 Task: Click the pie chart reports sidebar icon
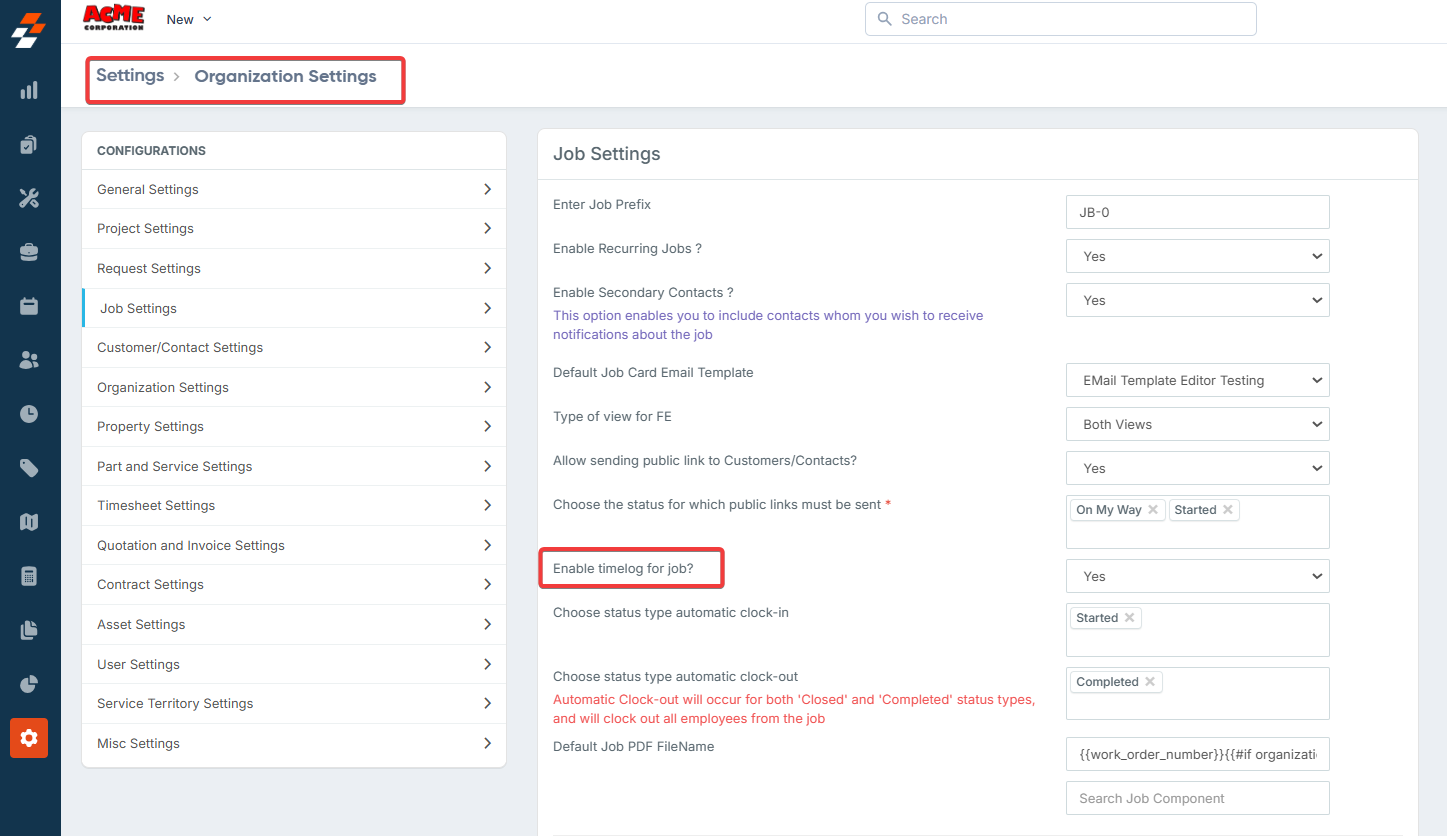coord(29,684)
